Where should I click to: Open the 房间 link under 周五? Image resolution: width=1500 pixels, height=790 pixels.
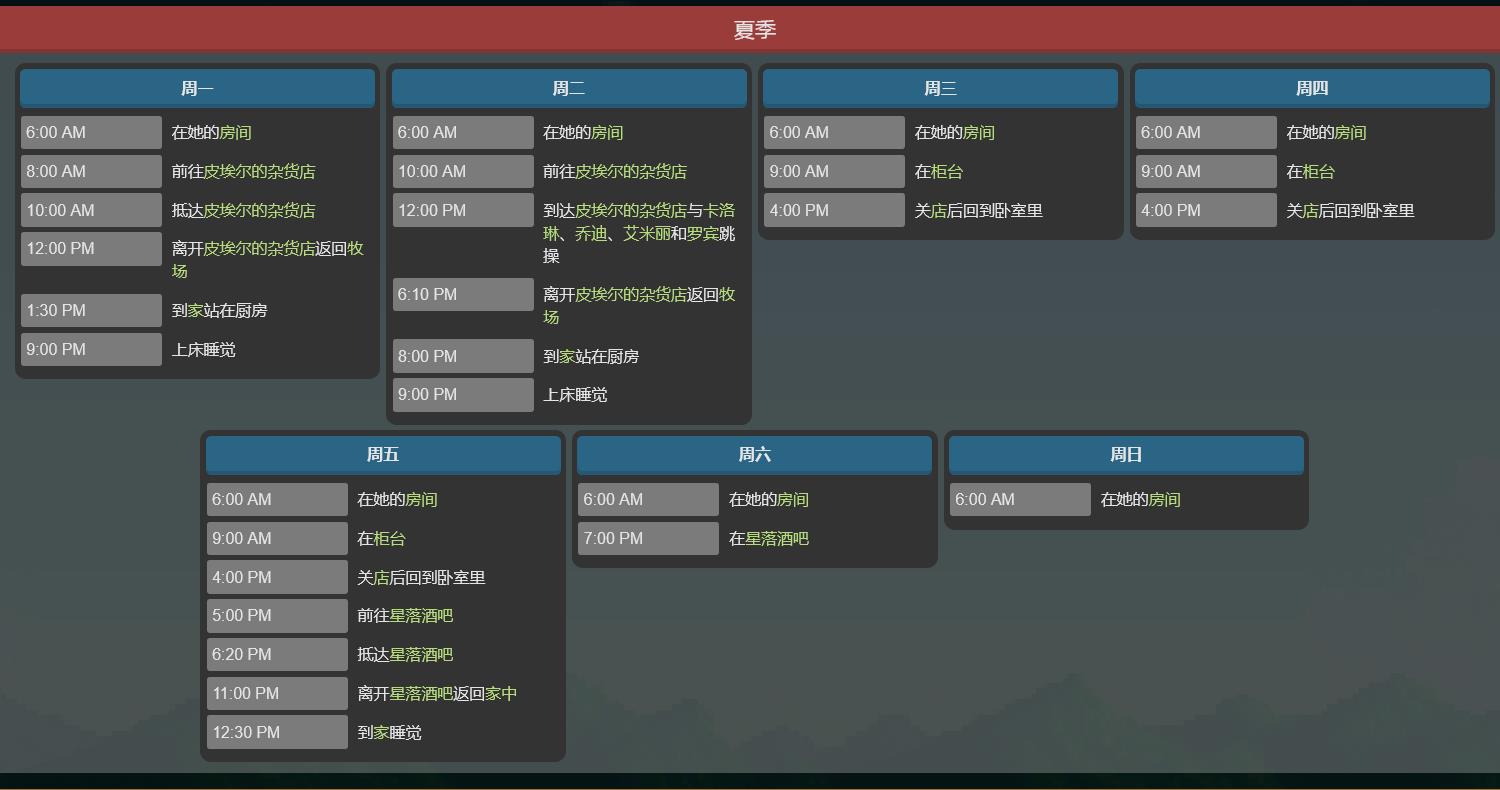(x=422, y=499)
